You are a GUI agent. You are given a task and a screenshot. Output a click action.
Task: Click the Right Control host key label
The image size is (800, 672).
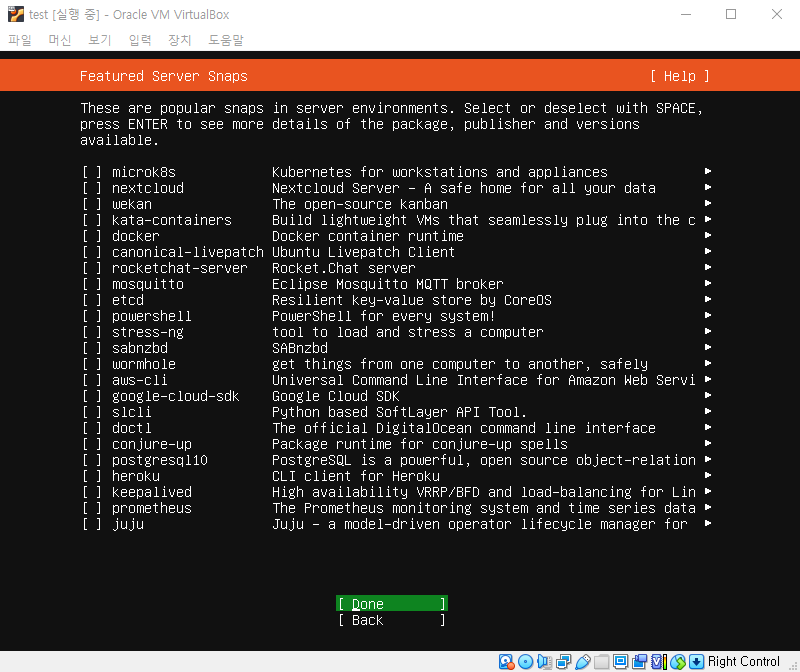click(x=743, y=662)
